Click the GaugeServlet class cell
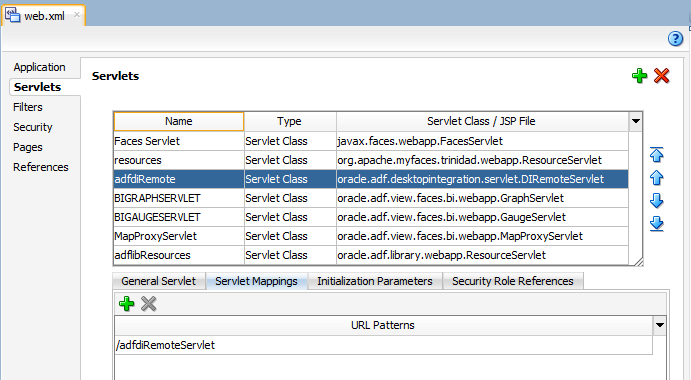 coord(482,217)
